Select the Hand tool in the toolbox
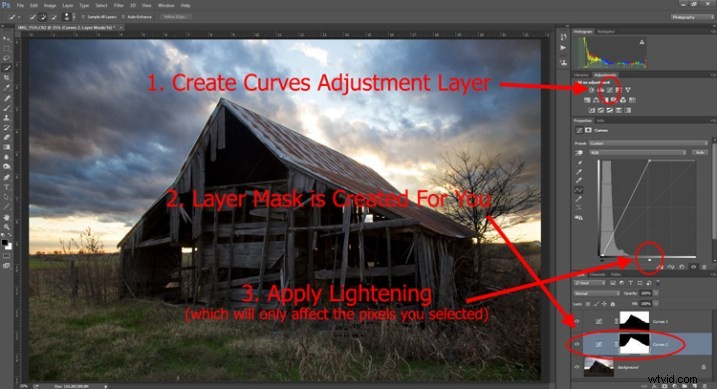Viewport: 717px width, 389px height. point(6,217)
